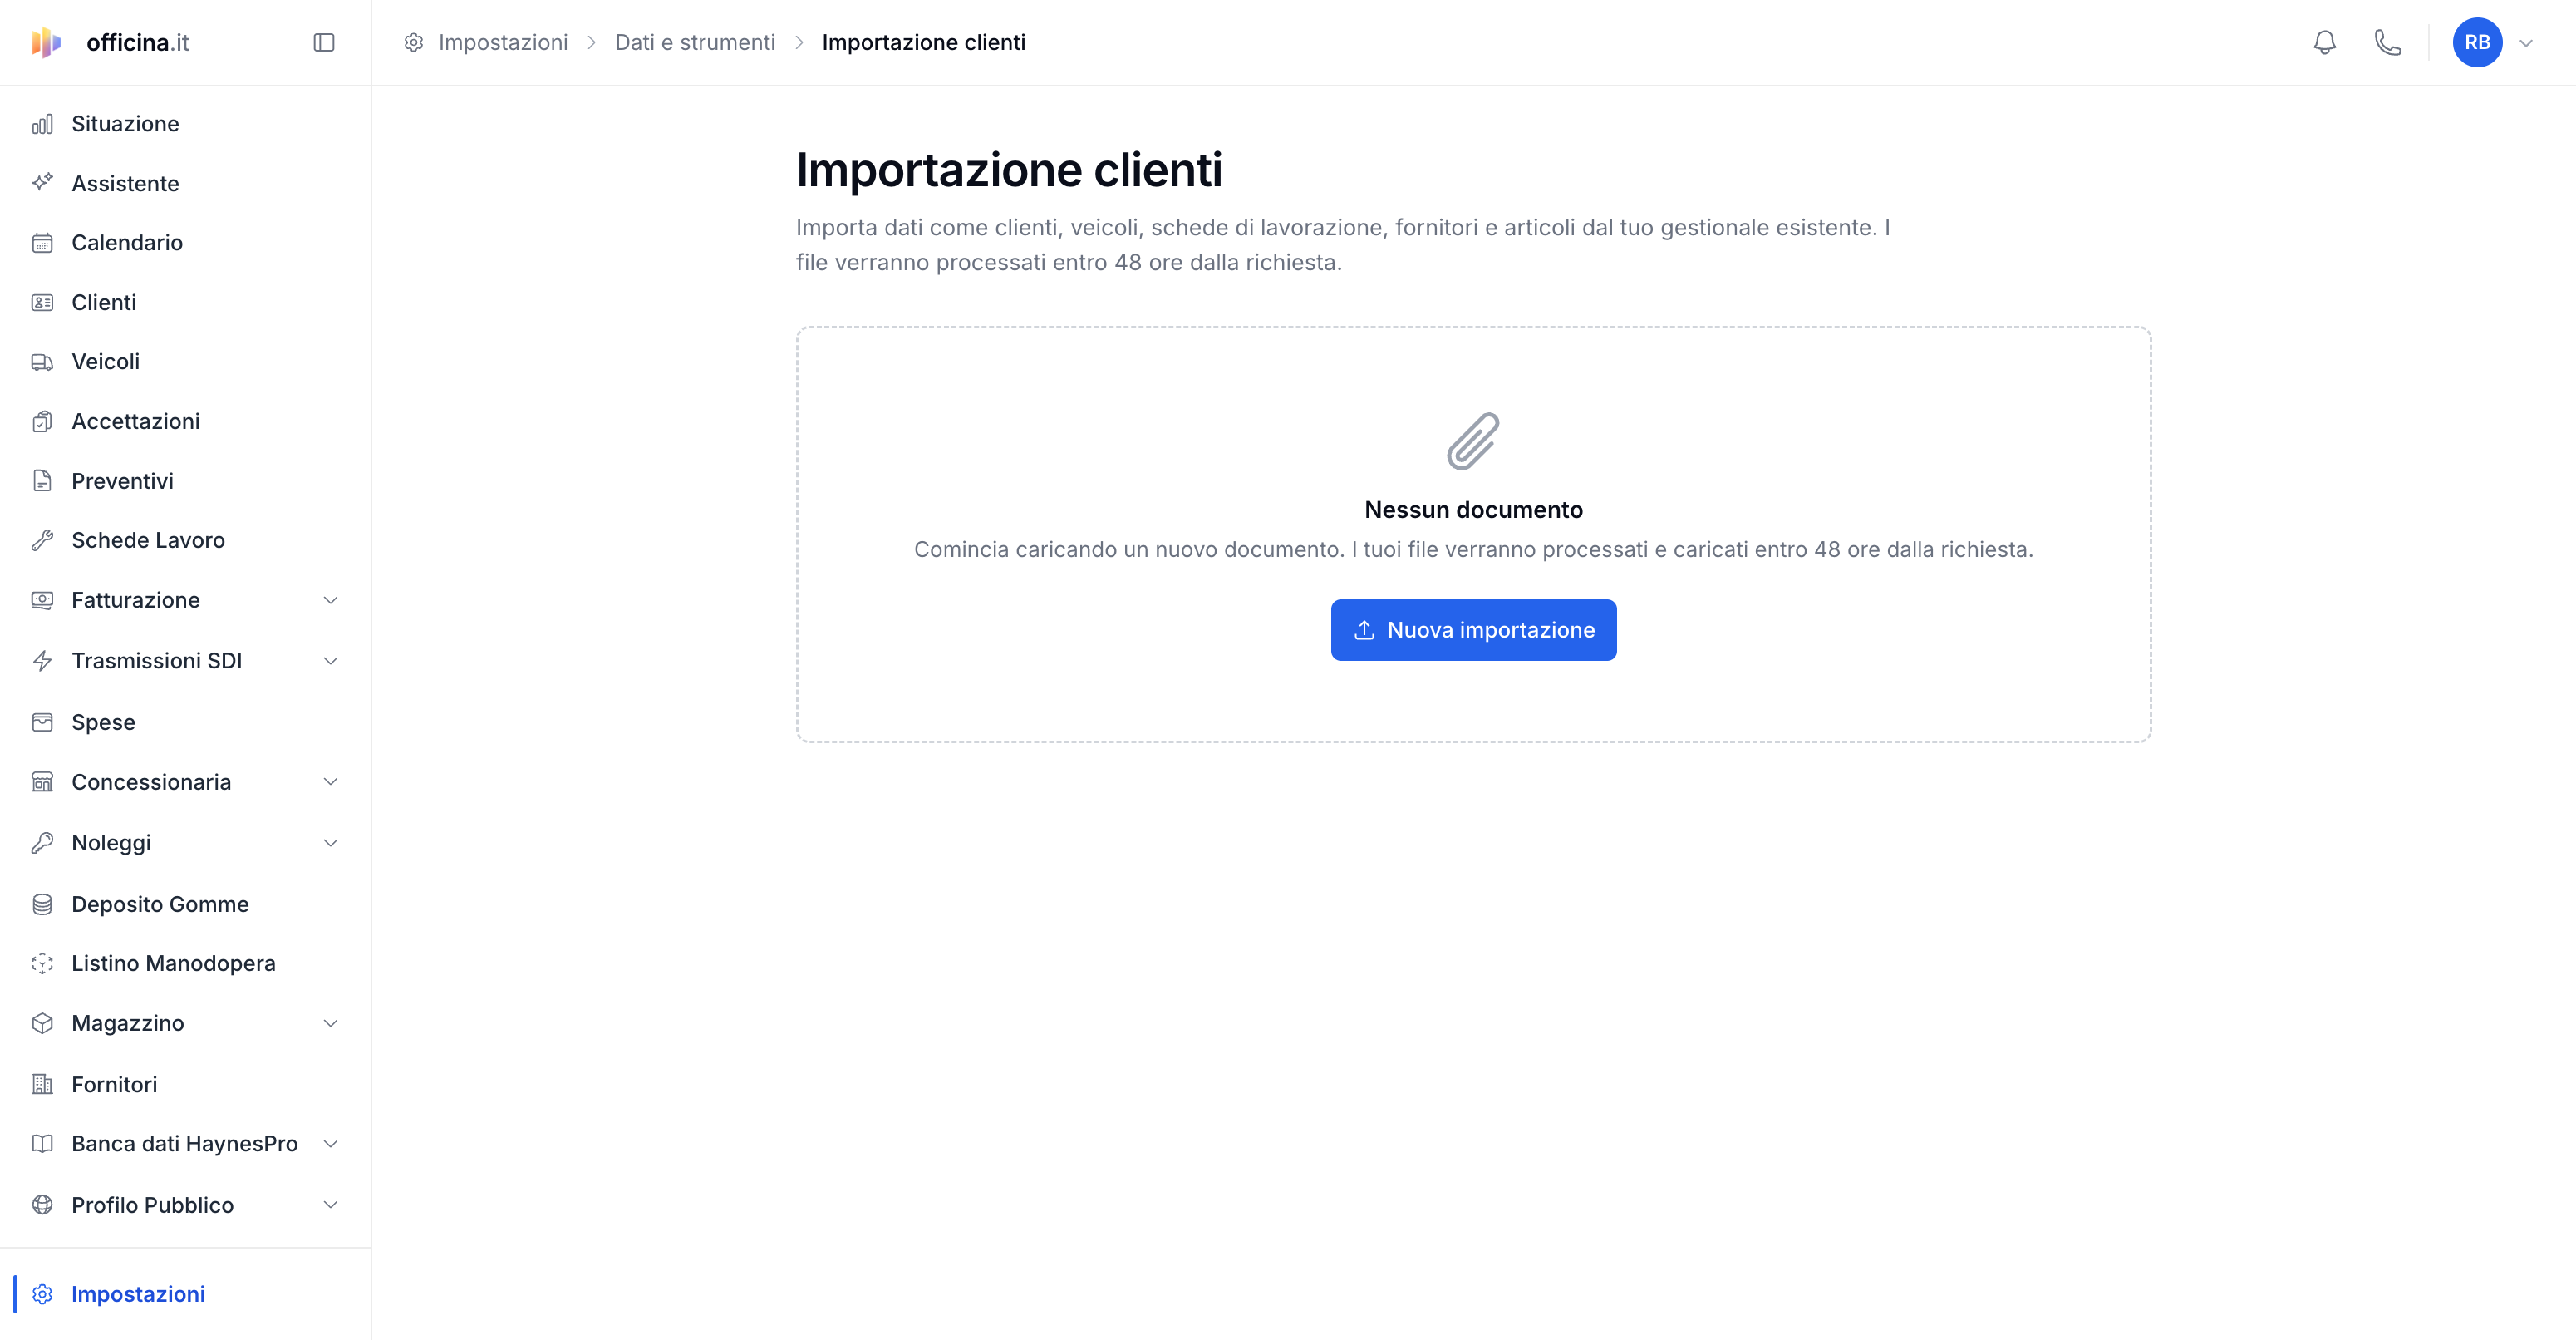
Task: Go to Dati e strumenti breadcrumb
Action: coord(695,42)
